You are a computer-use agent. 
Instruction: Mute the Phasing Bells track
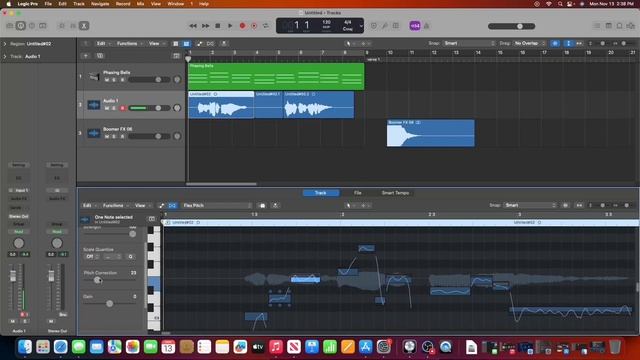[x=107, y=80]
